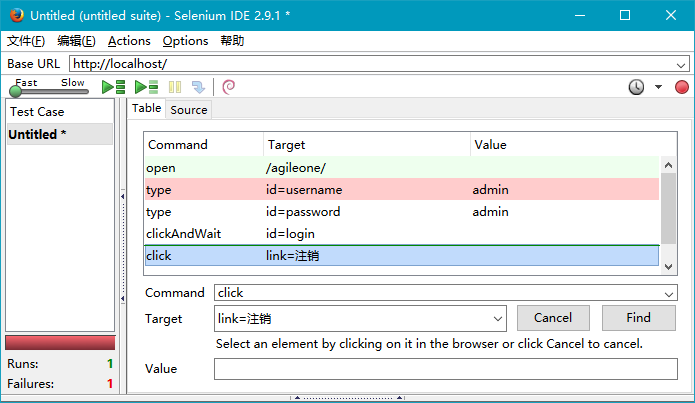Click the 'Slow' speed label

(73, 82)
